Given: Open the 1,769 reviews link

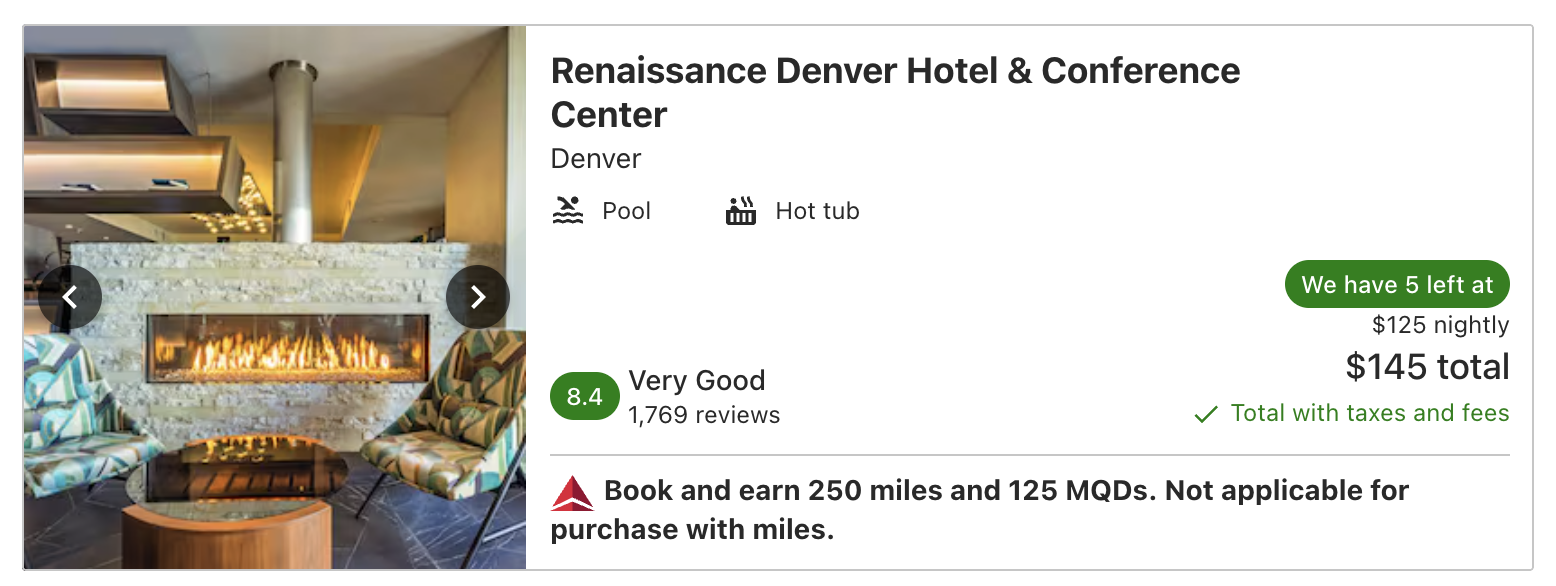Looking at the screenshot, I should (704, 415).
